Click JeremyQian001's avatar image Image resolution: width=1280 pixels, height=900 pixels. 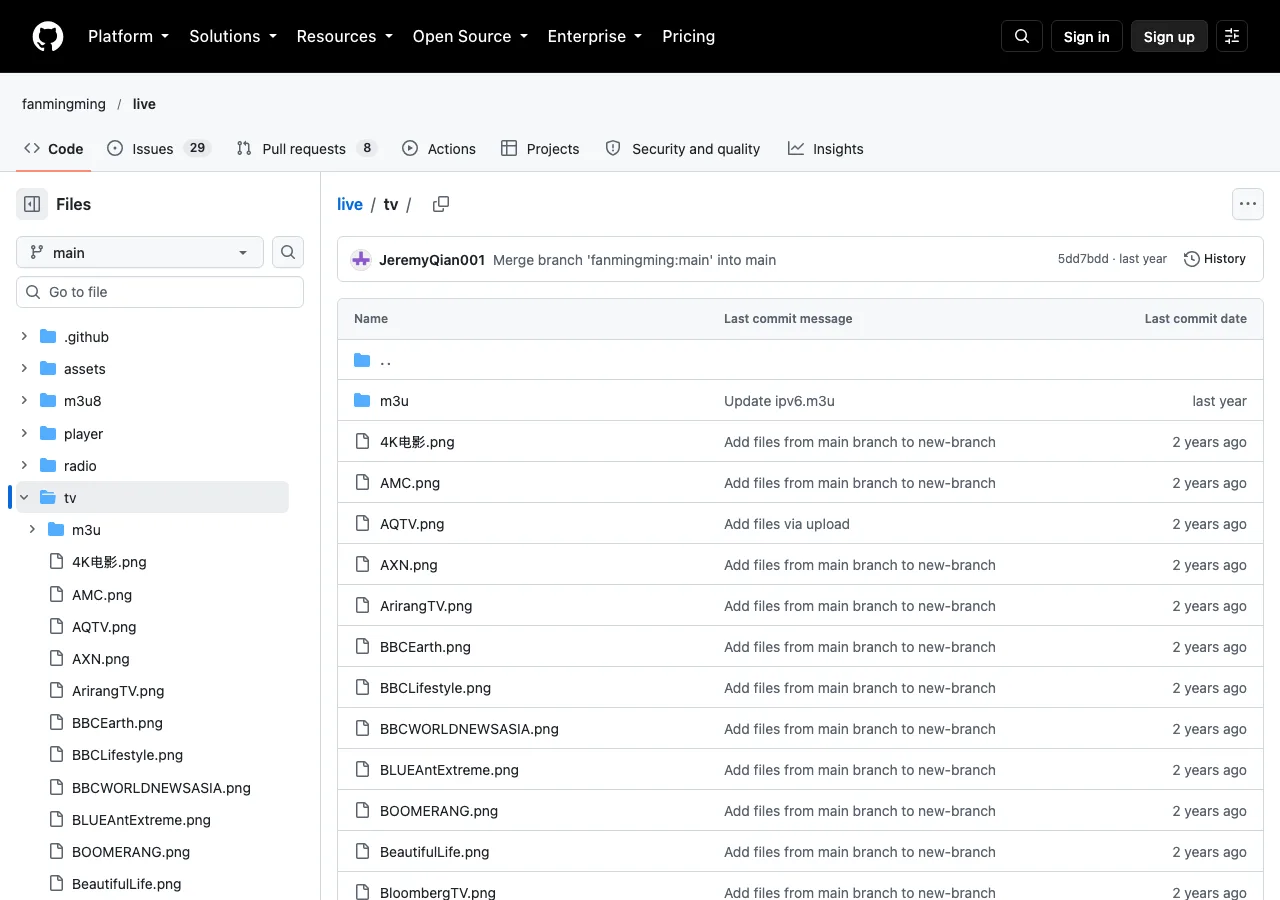pos(361,260)
